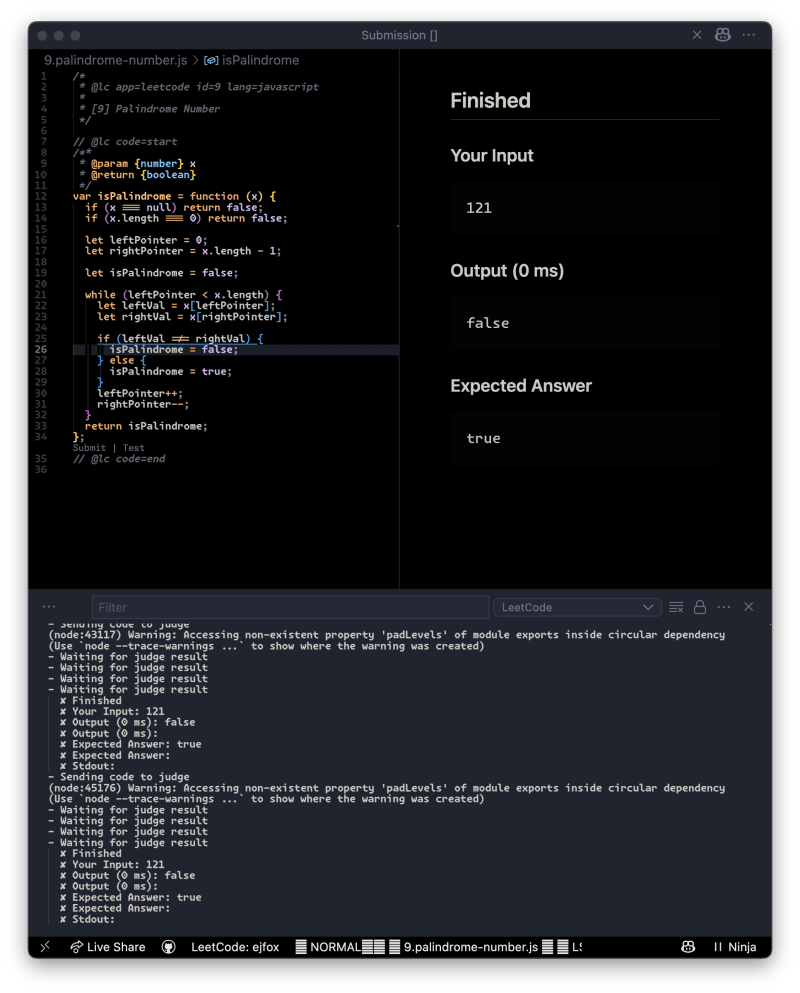800x993 pixels.
Task: Clear the Output panel contents
Action: tap(674, 607)
